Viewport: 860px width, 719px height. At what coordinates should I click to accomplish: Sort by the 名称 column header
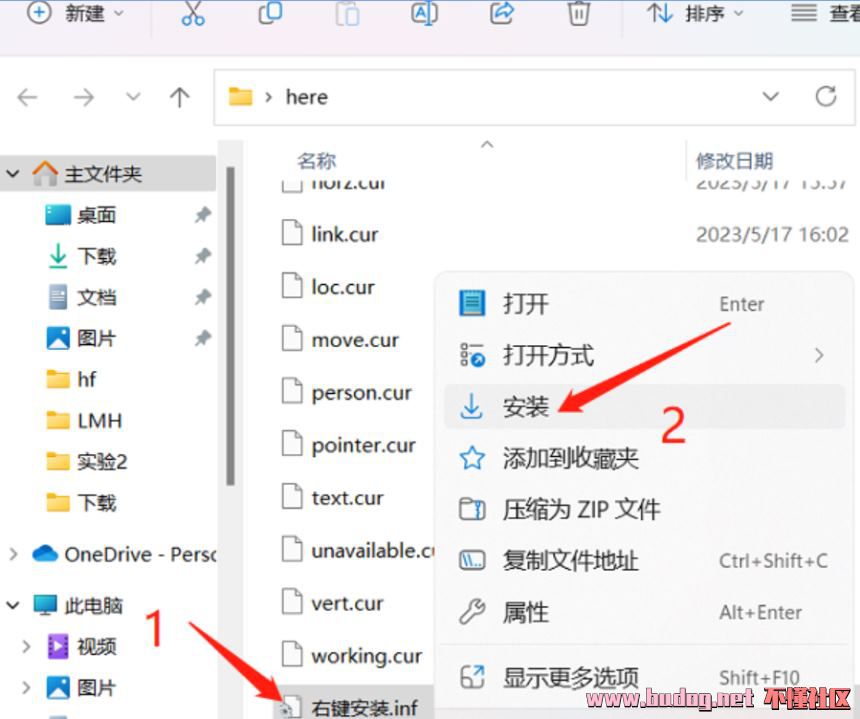(x=316, y=161)
